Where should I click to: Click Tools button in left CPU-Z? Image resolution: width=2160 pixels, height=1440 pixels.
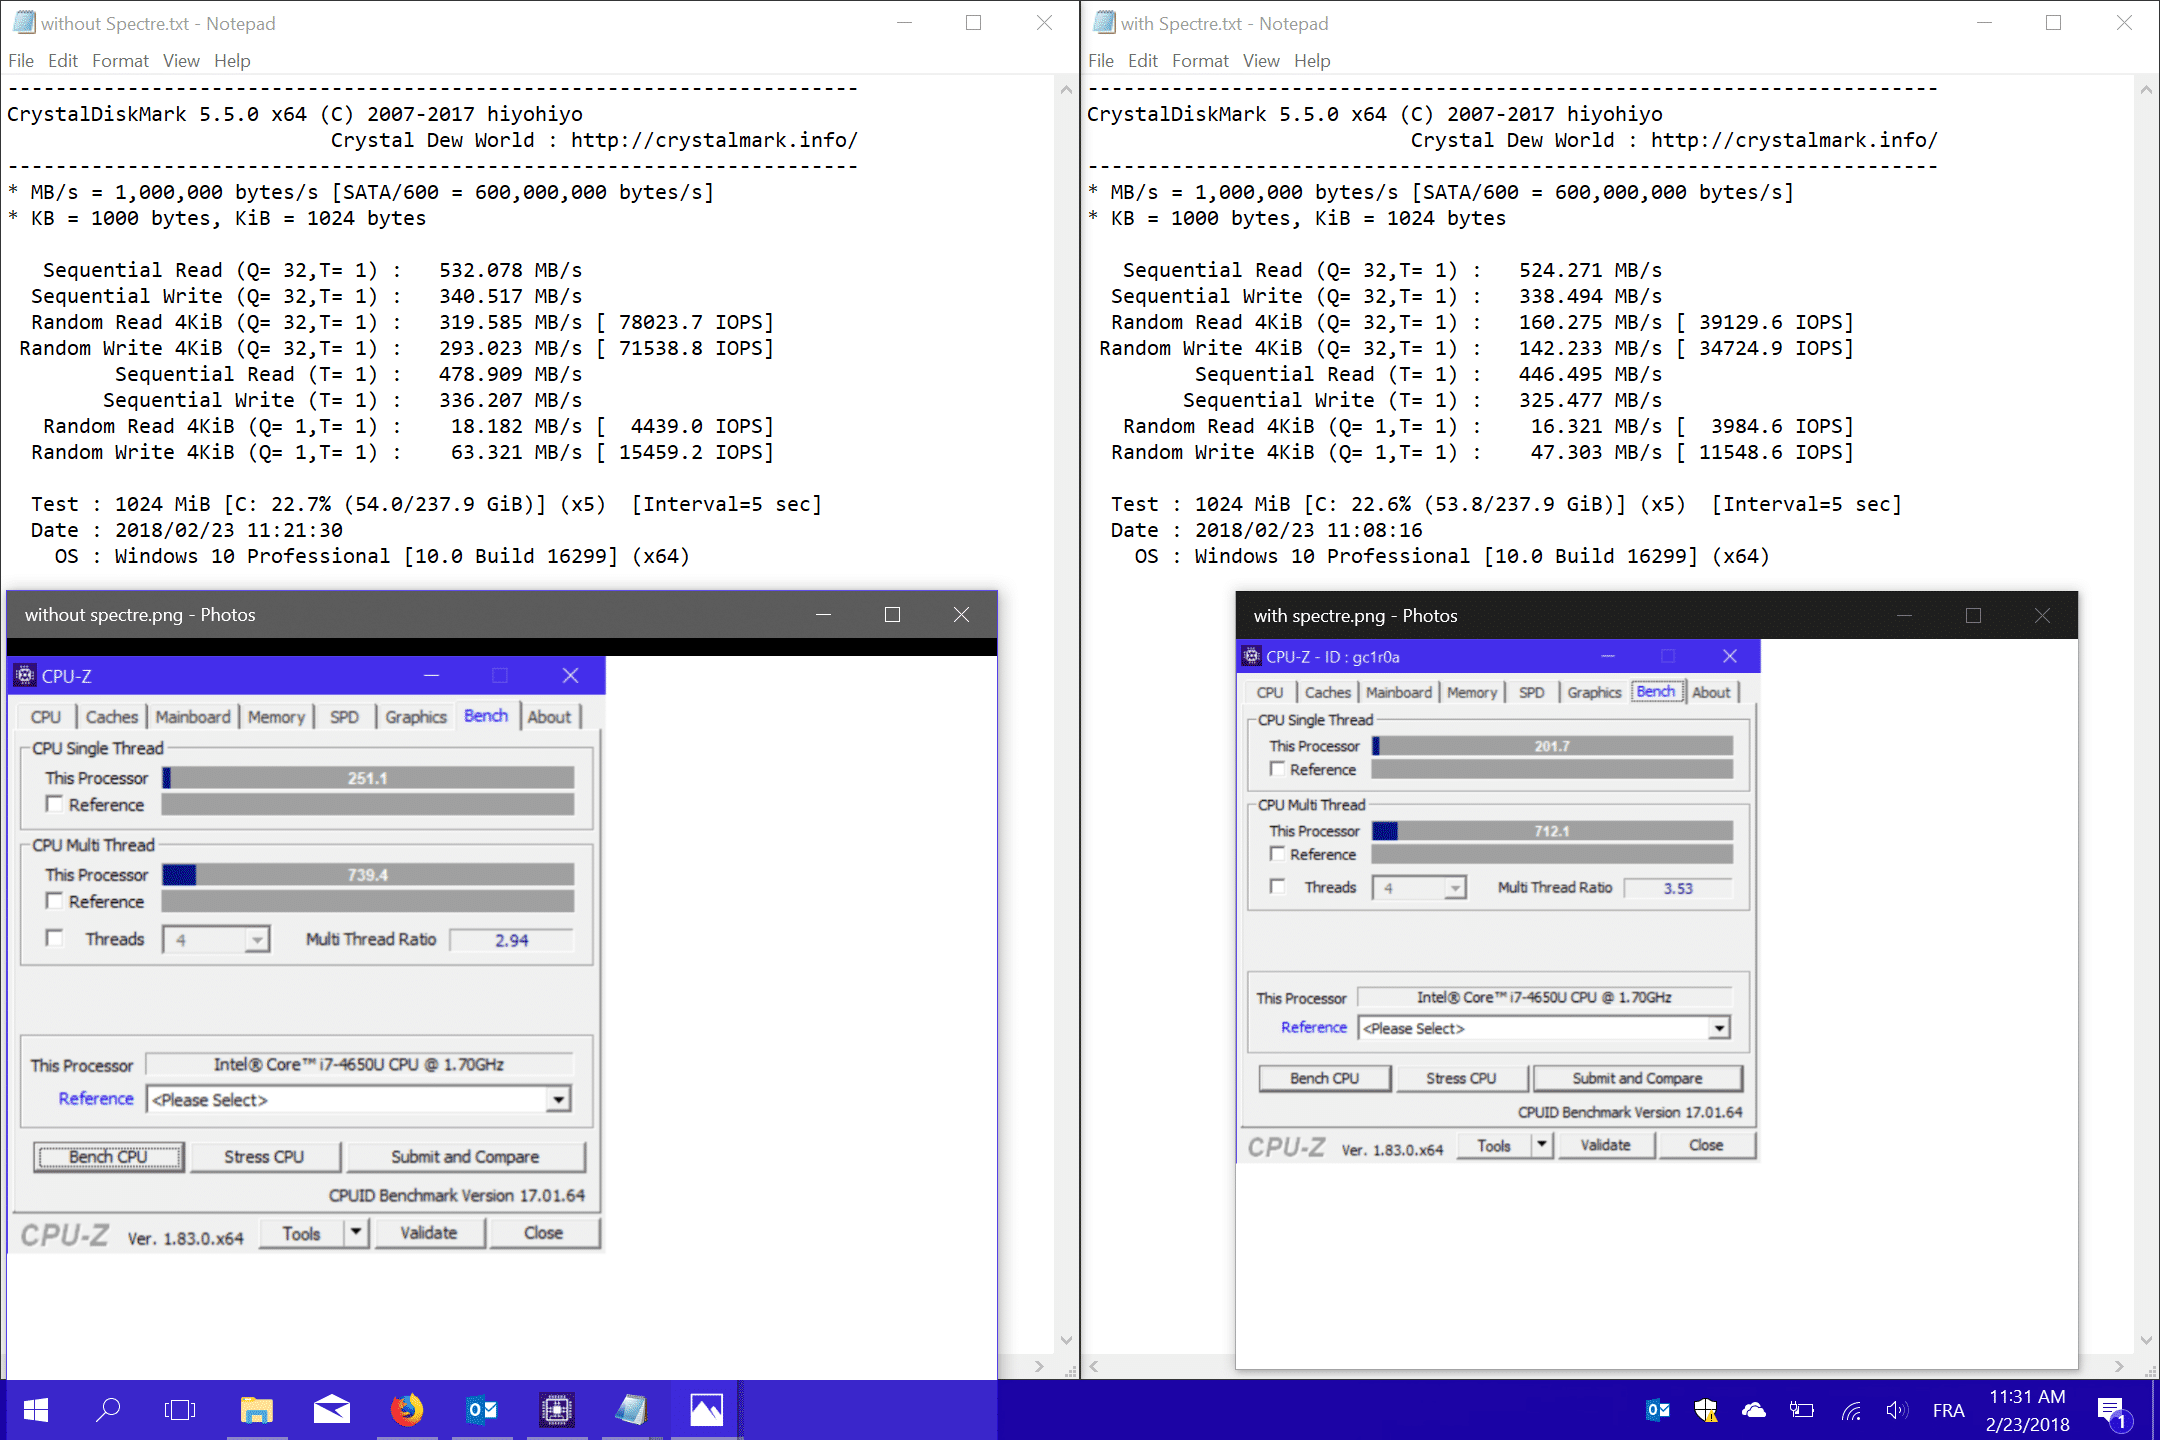[x=301, y=1232]
